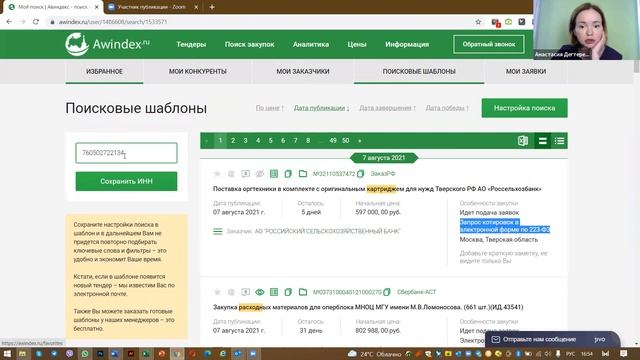Open tender Закупка расходных материалов
Screen dimensions: 640x360
(x=368, y=307)
